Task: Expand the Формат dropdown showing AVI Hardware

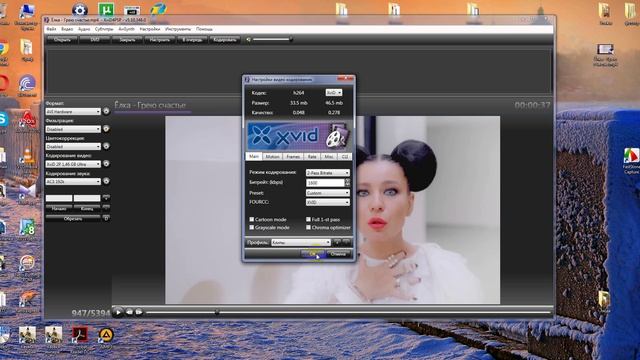Action: 73,111
